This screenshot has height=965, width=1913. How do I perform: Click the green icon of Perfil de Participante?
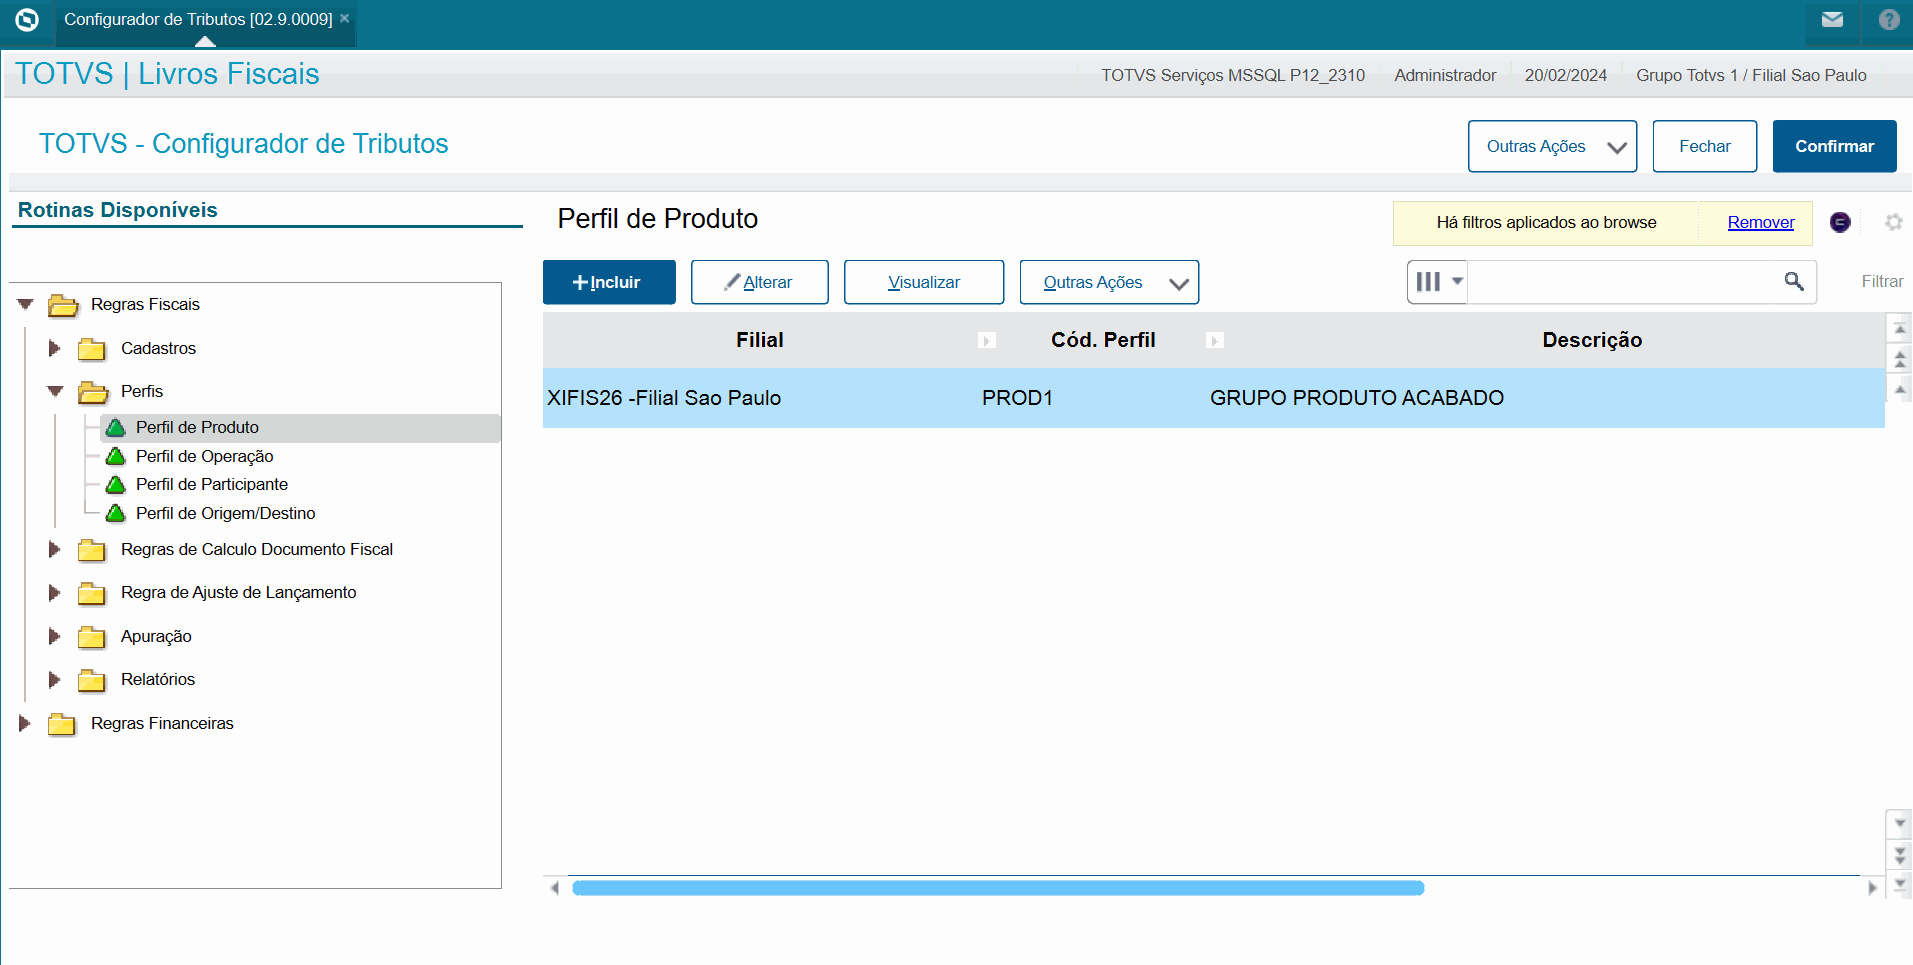pyautogui.click(x=116, y=485)
